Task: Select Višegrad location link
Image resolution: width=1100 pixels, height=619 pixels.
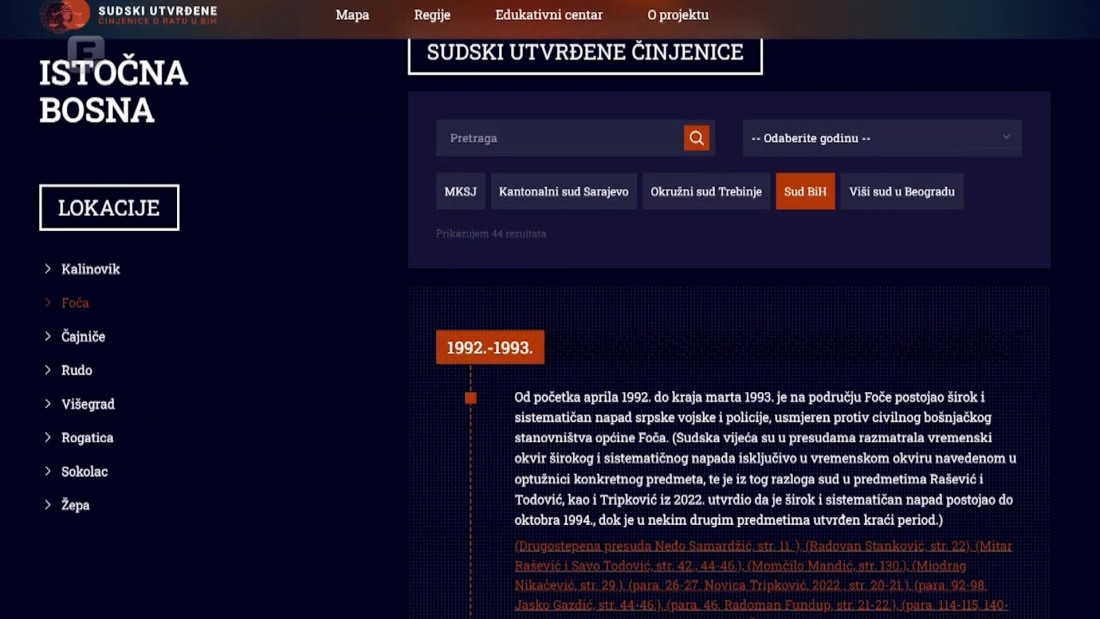Action: [x=88, y=404]
